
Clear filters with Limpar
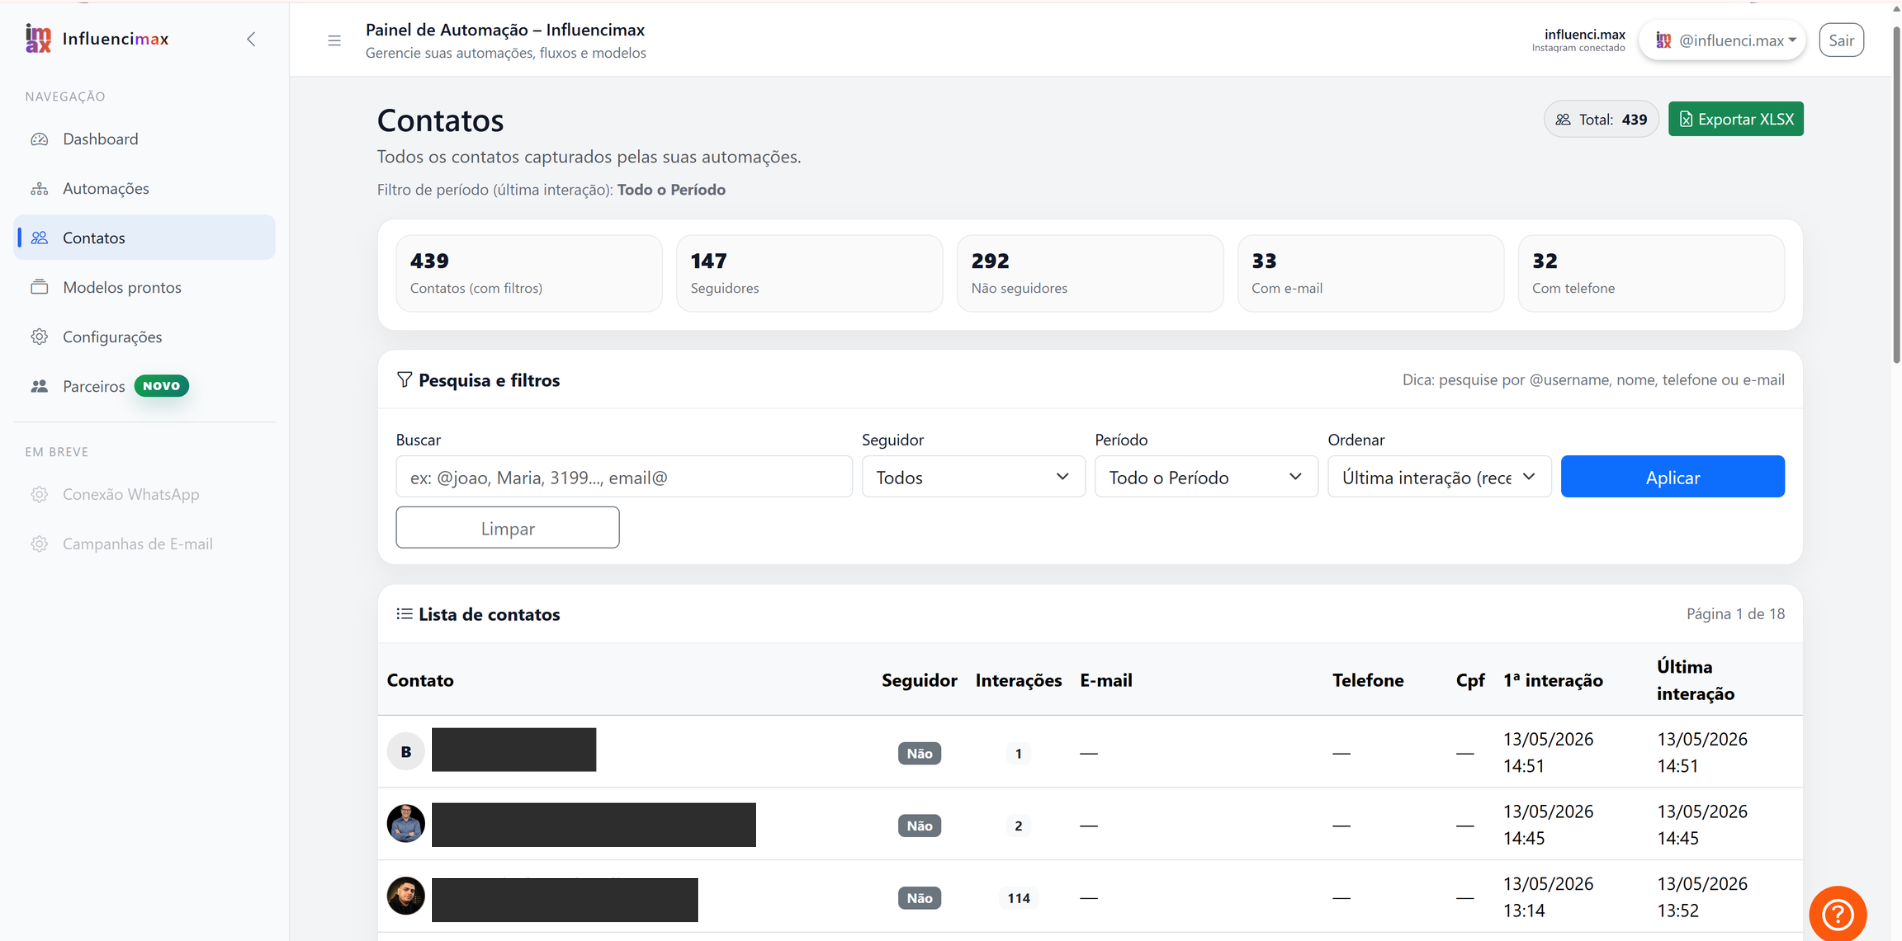tap(508, 528)
